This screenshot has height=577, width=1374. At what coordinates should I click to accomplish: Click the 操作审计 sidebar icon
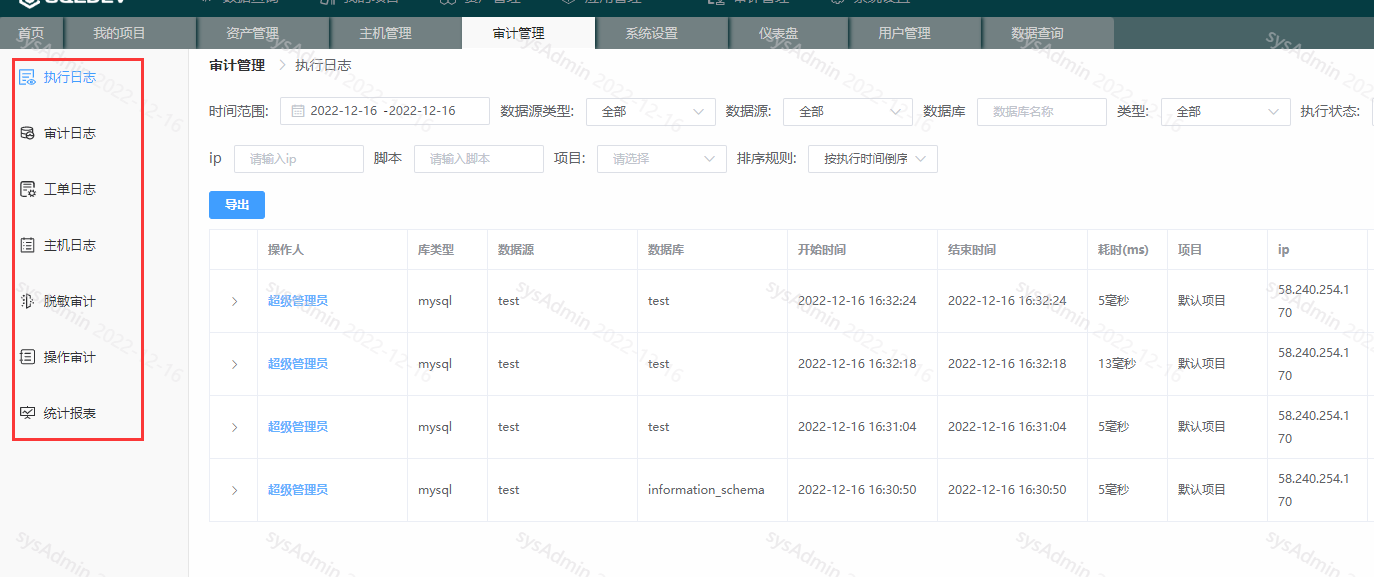point(27,357)
